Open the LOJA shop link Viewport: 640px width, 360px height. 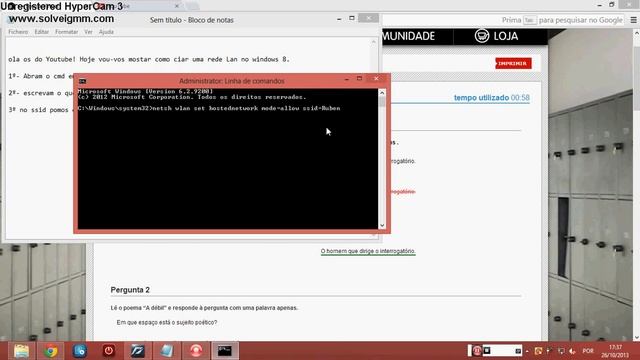point(496,36)
